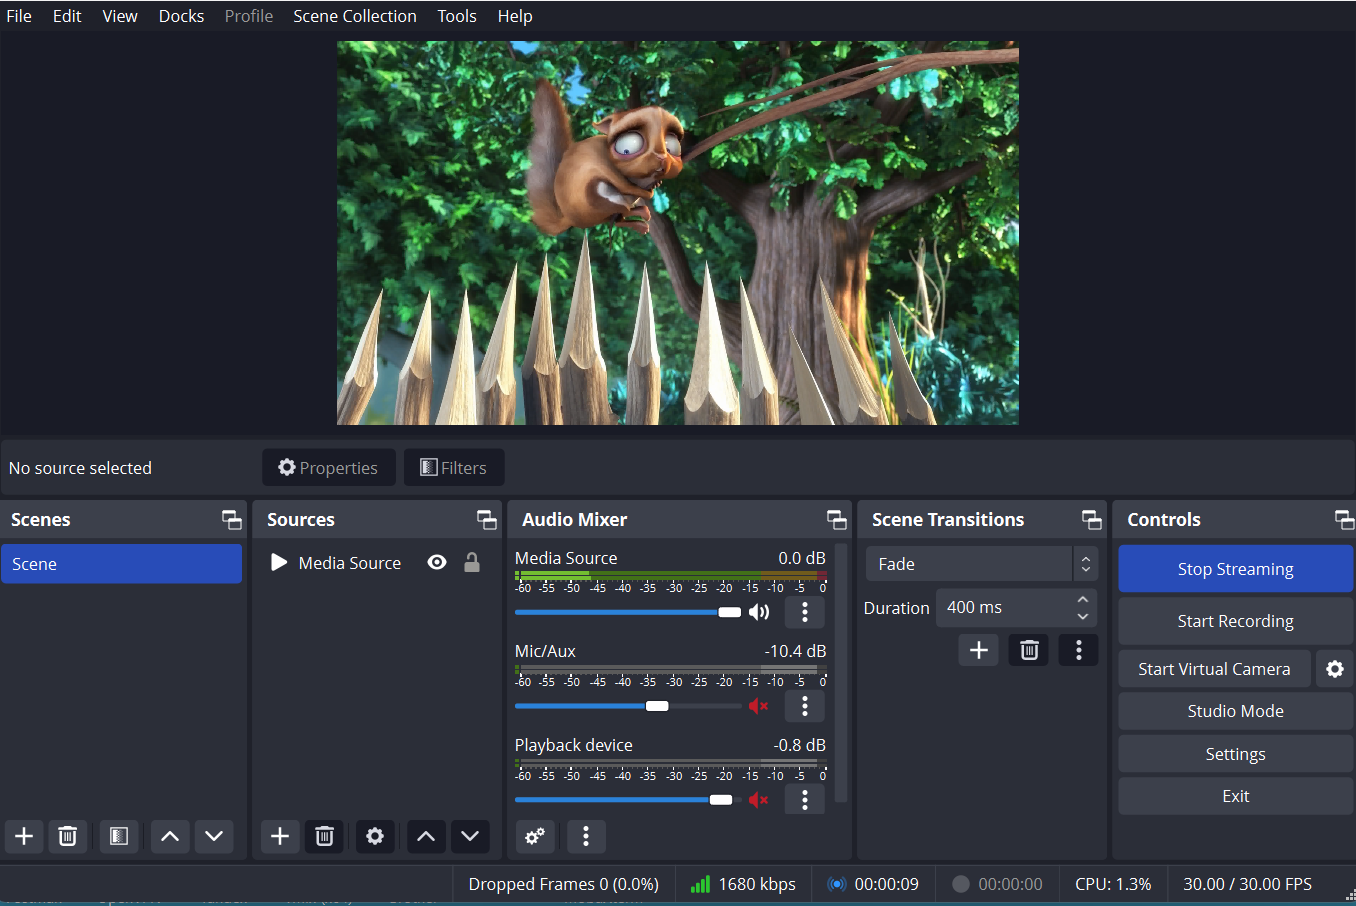Image resolution: width=1356 pixels, height=906 pixels.
Task: Open scene filters icon in Scenes toolbar
Action: click(x=118, y=836)
